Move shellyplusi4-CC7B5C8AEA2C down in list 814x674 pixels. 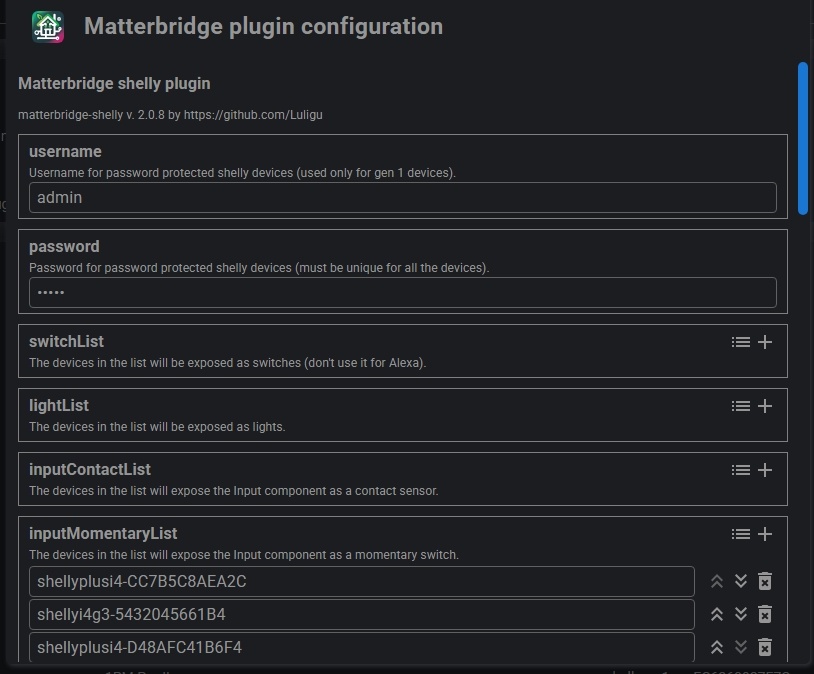pos(741,581)
